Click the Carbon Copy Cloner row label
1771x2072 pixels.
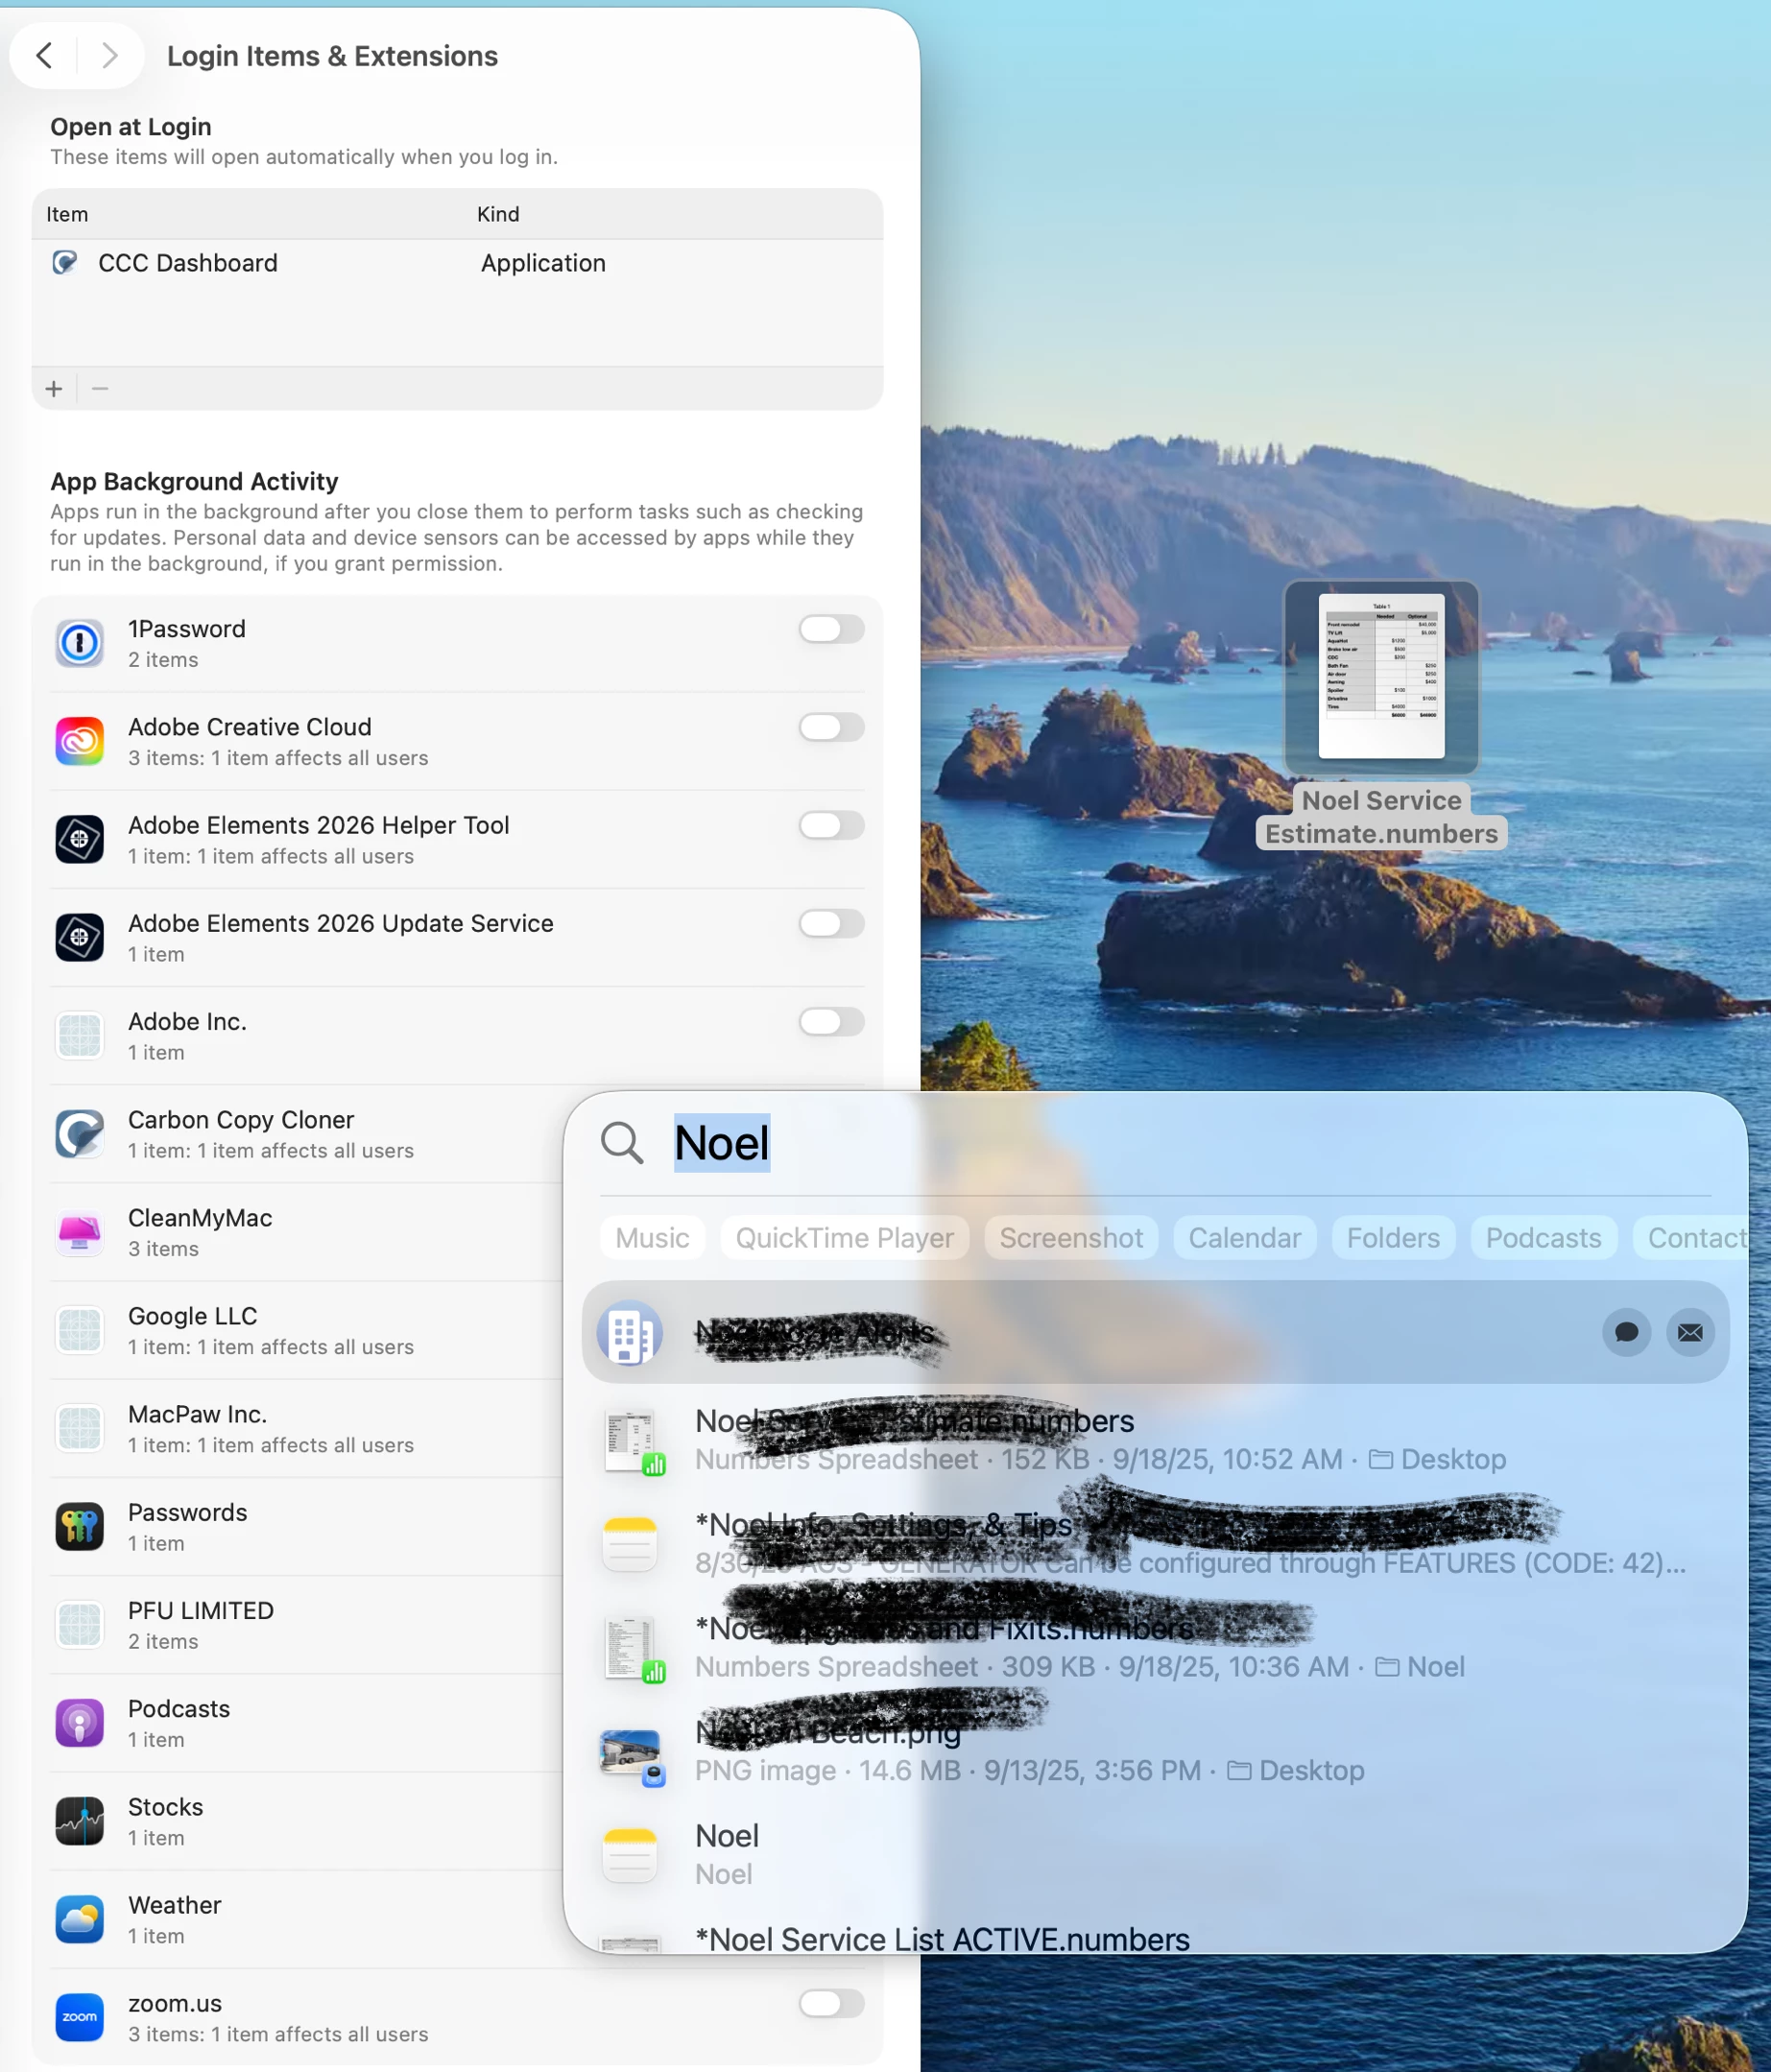point(241,1120)
